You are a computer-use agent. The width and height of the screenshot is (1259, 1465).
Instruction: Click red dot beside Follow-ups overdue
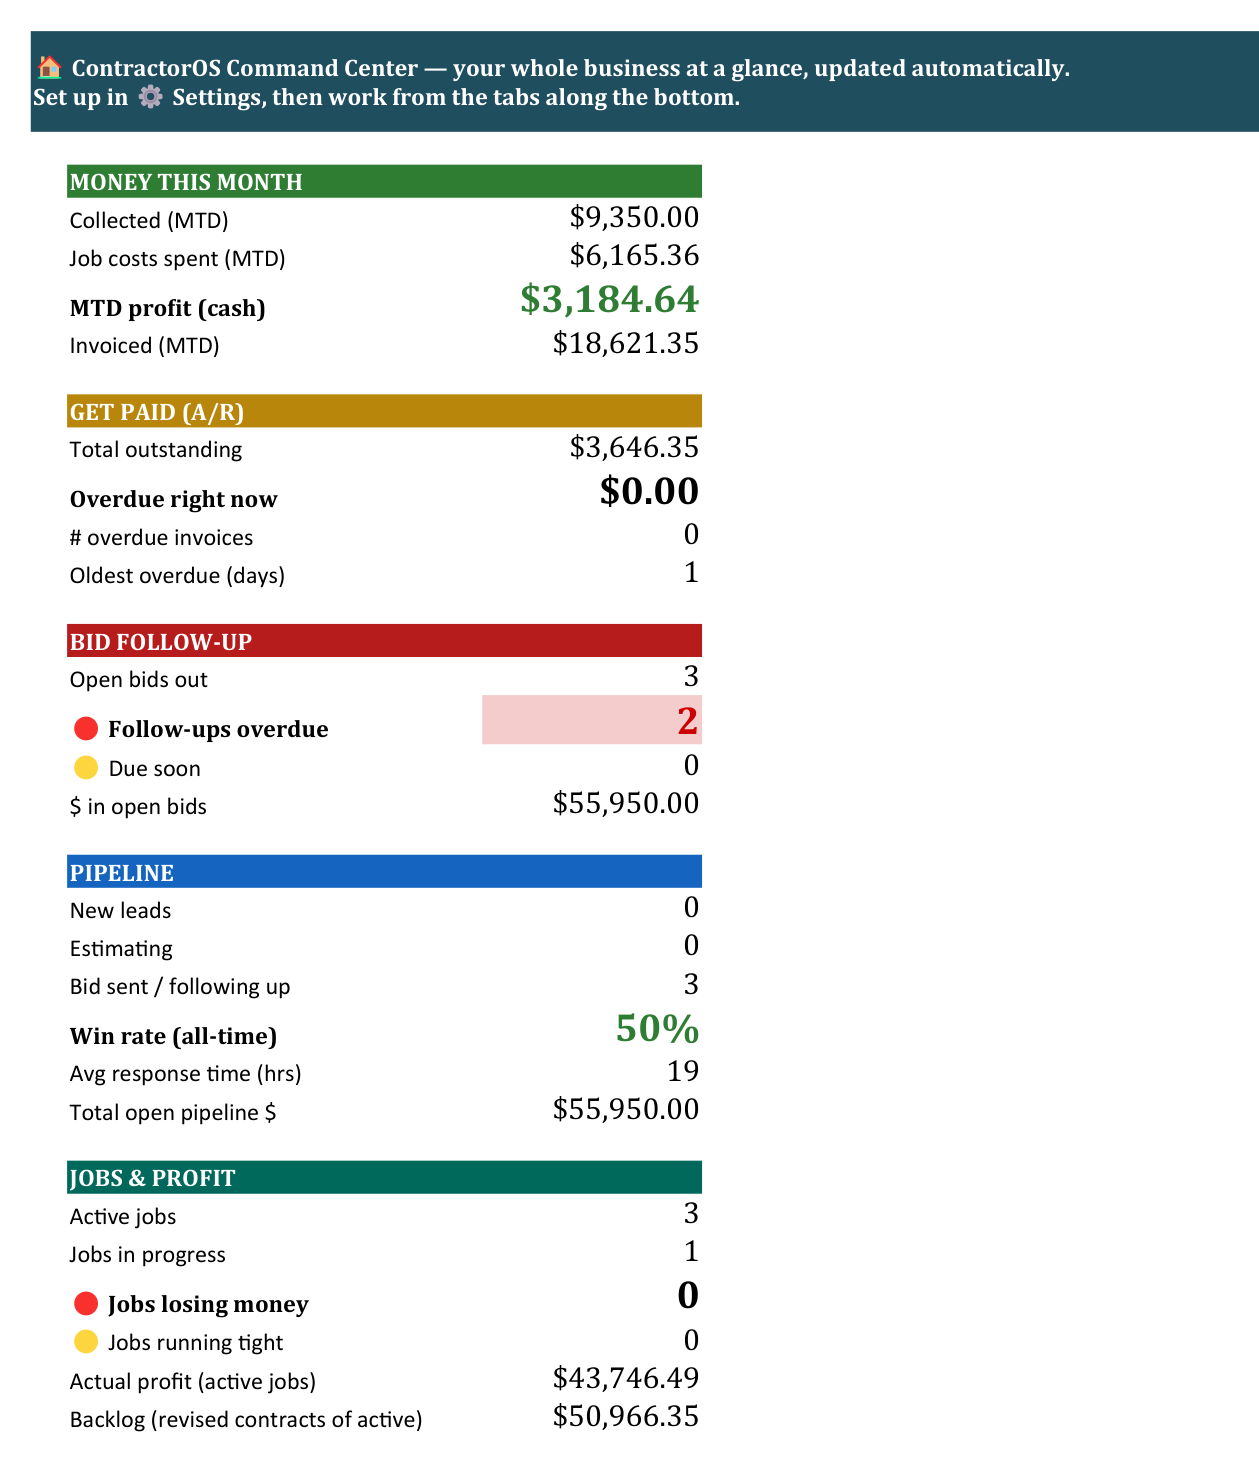tap(86, 729)
